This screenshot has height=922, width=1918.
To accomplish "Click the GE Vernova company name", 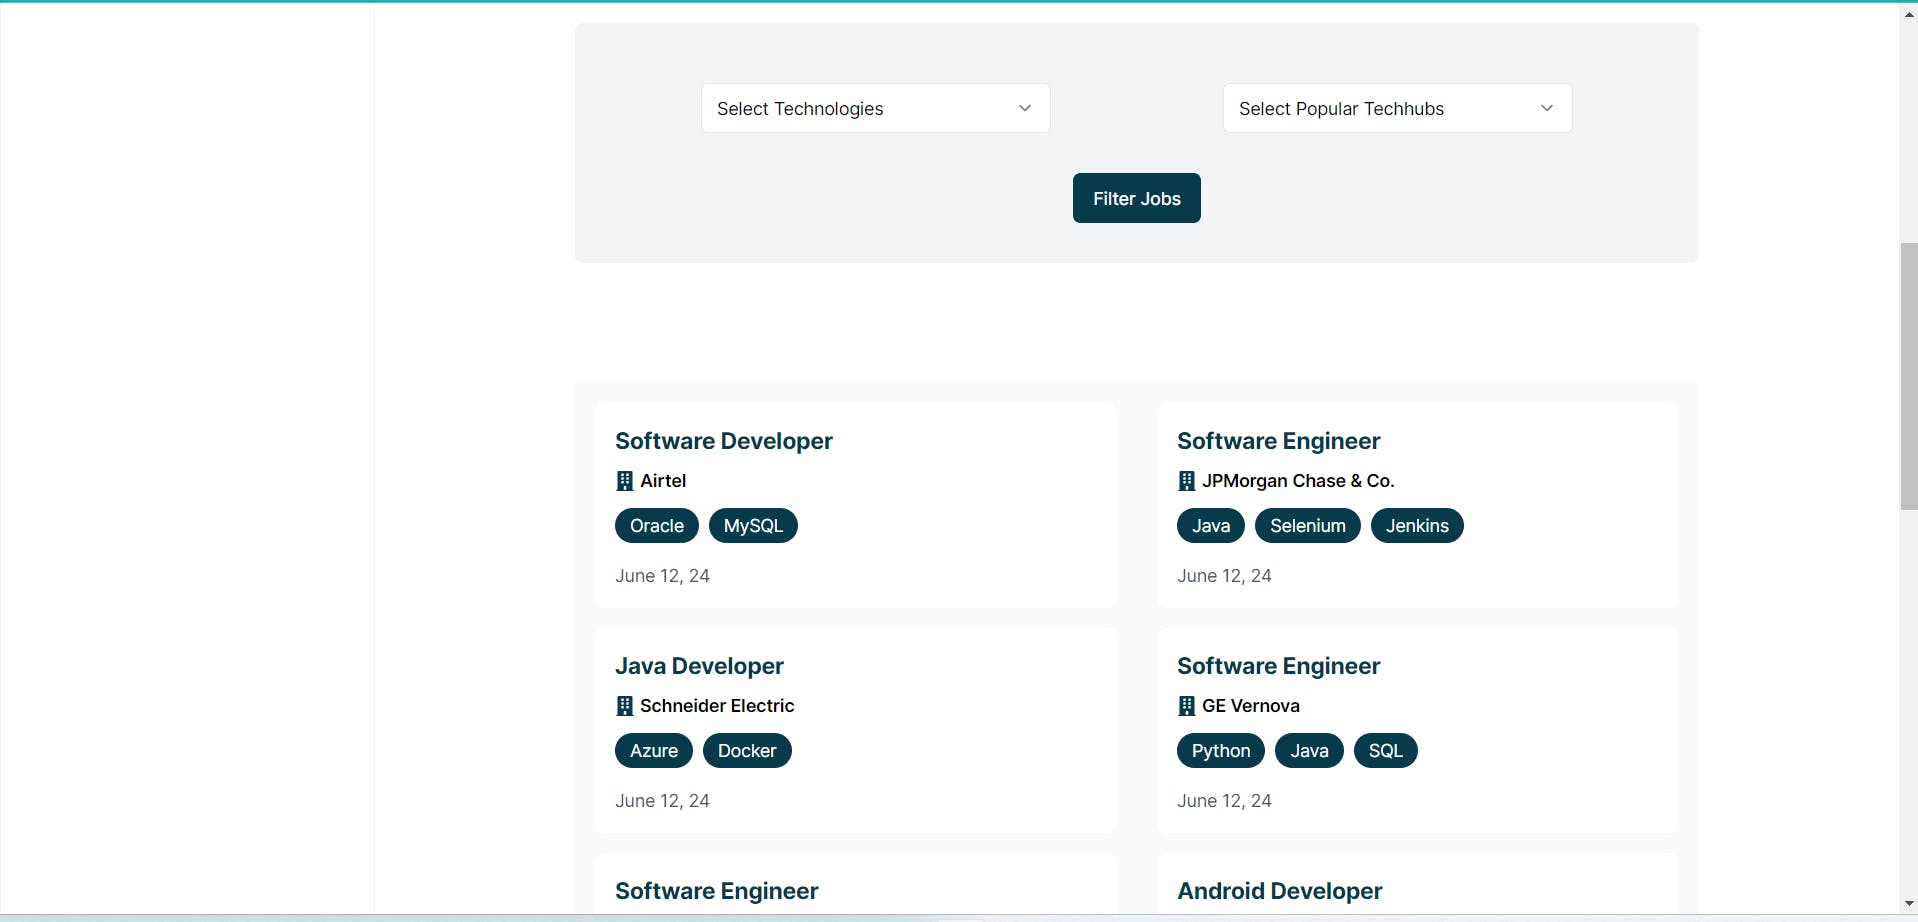I will (x=1251, y=706).
